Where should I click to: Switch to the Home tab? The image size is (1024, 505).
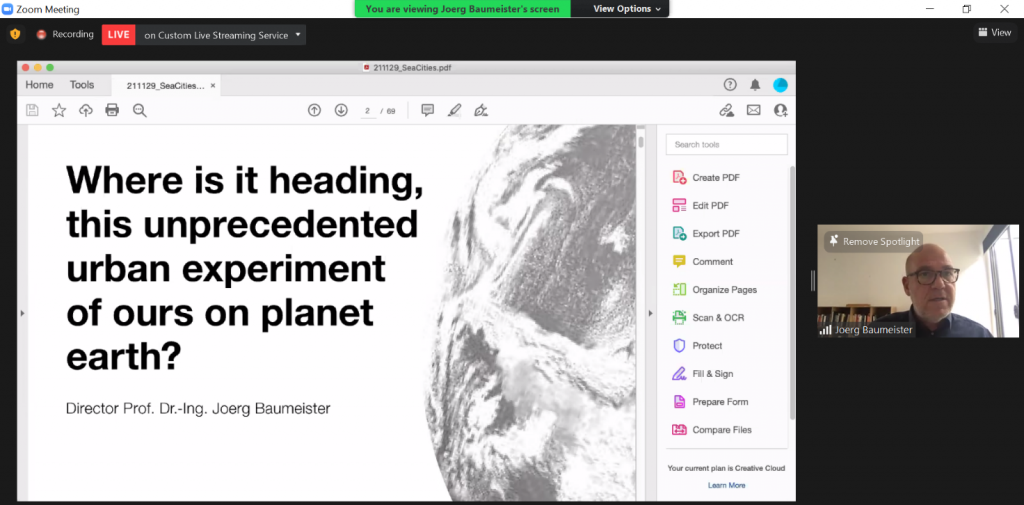pyautogui.click(x=40, y=85)
